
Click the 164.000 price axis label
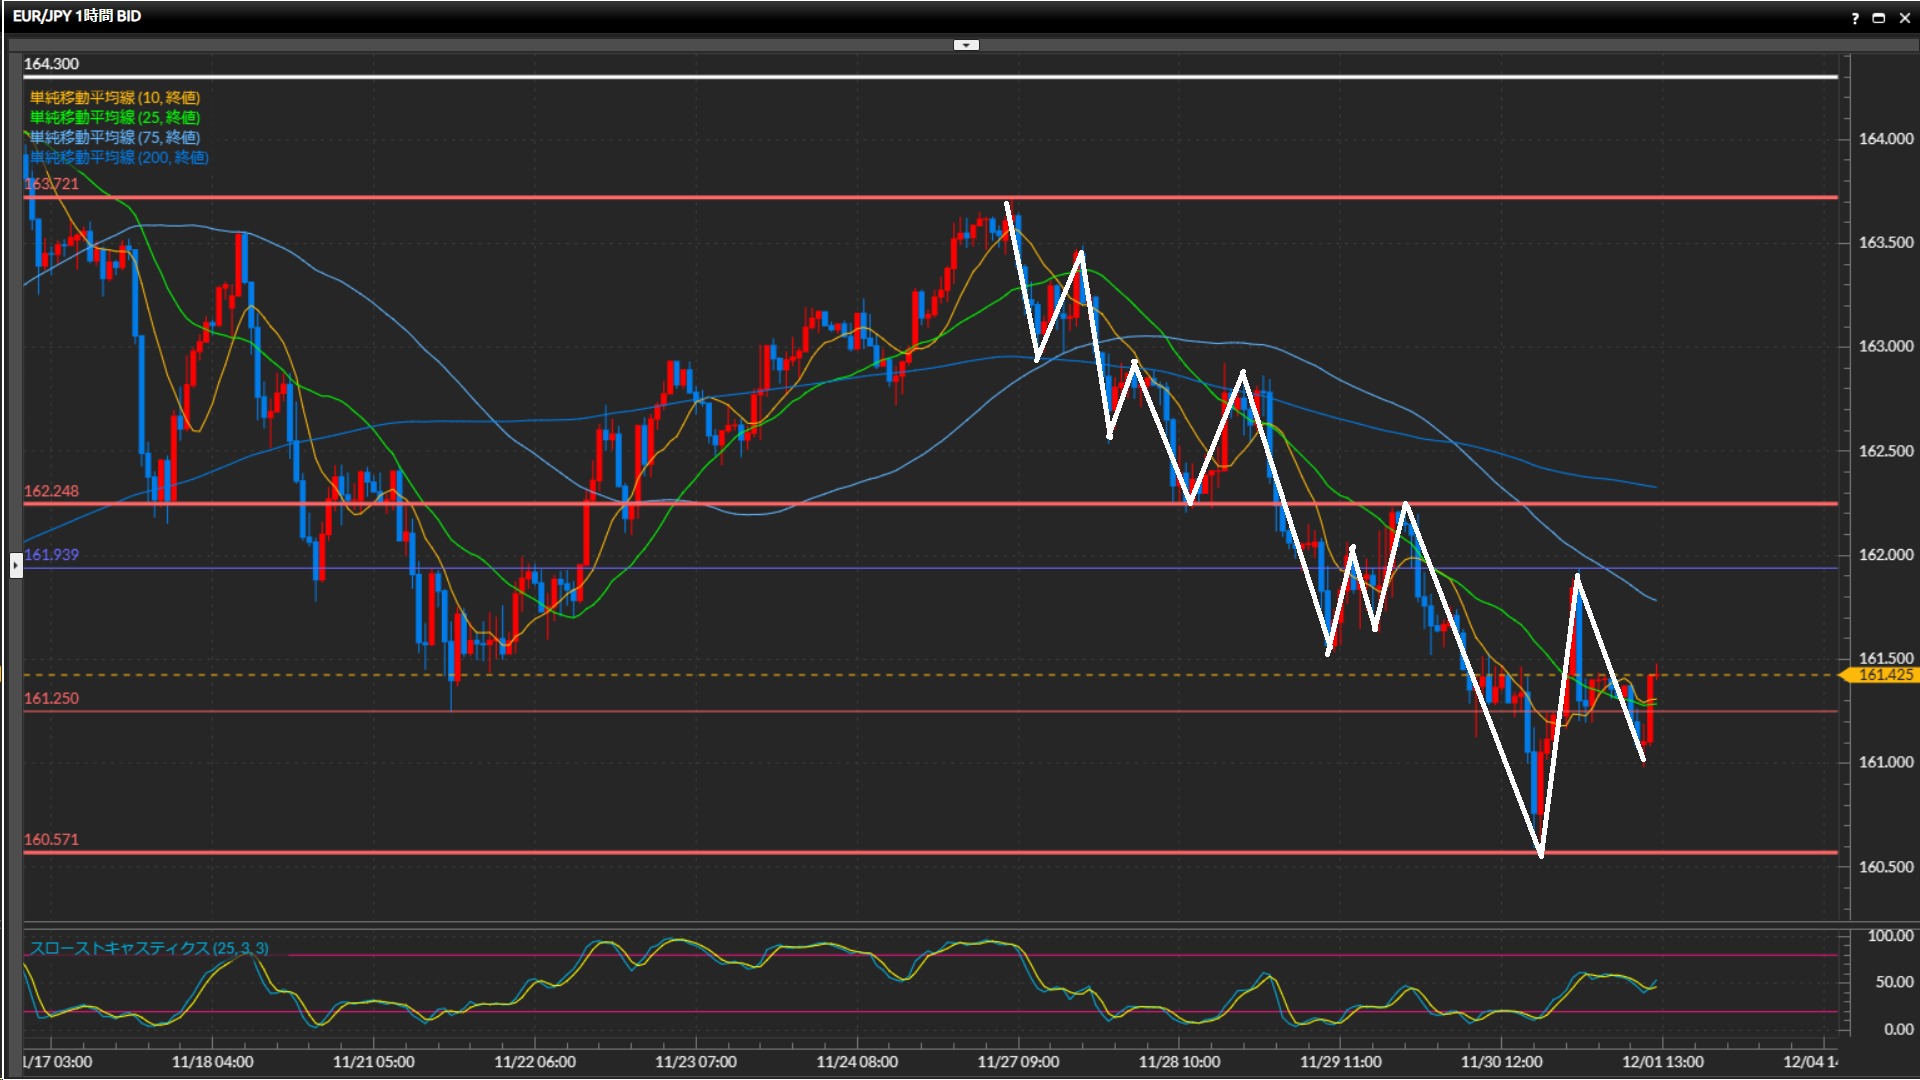click(x=1885, y=139)
